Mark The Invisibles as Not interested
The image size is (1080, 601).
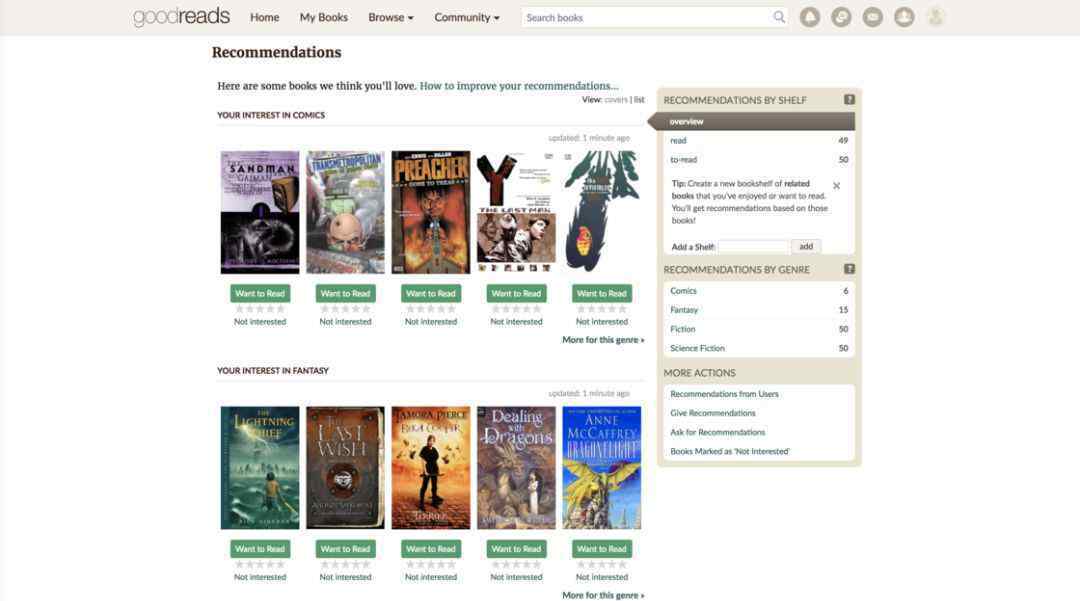(601, 321)
